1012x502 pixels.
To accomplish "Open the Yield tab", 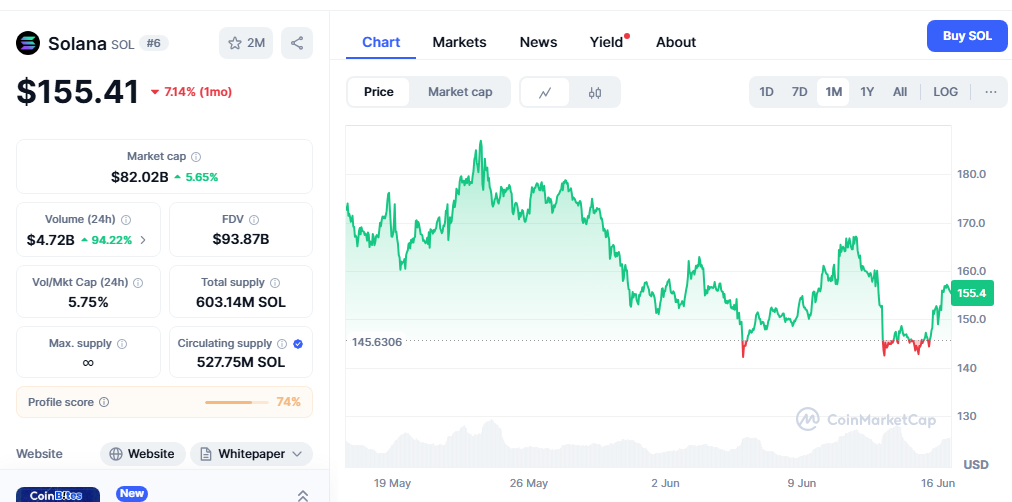I will point(606,42).
